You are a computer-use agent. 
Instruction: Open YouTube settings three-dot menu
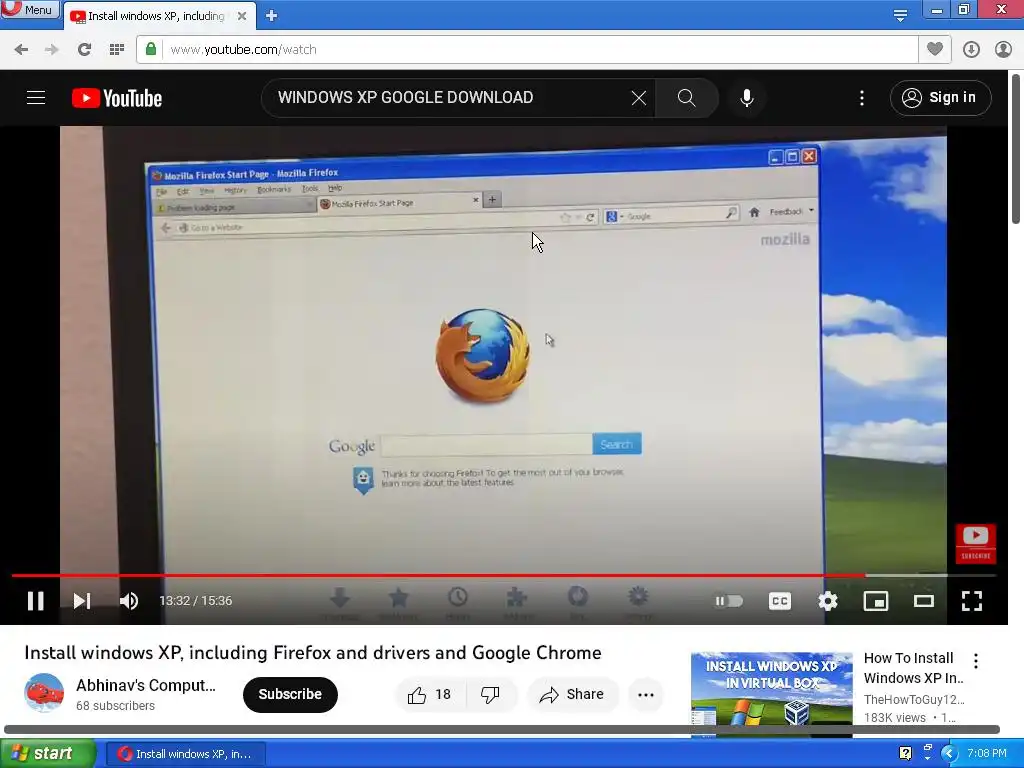862,98
